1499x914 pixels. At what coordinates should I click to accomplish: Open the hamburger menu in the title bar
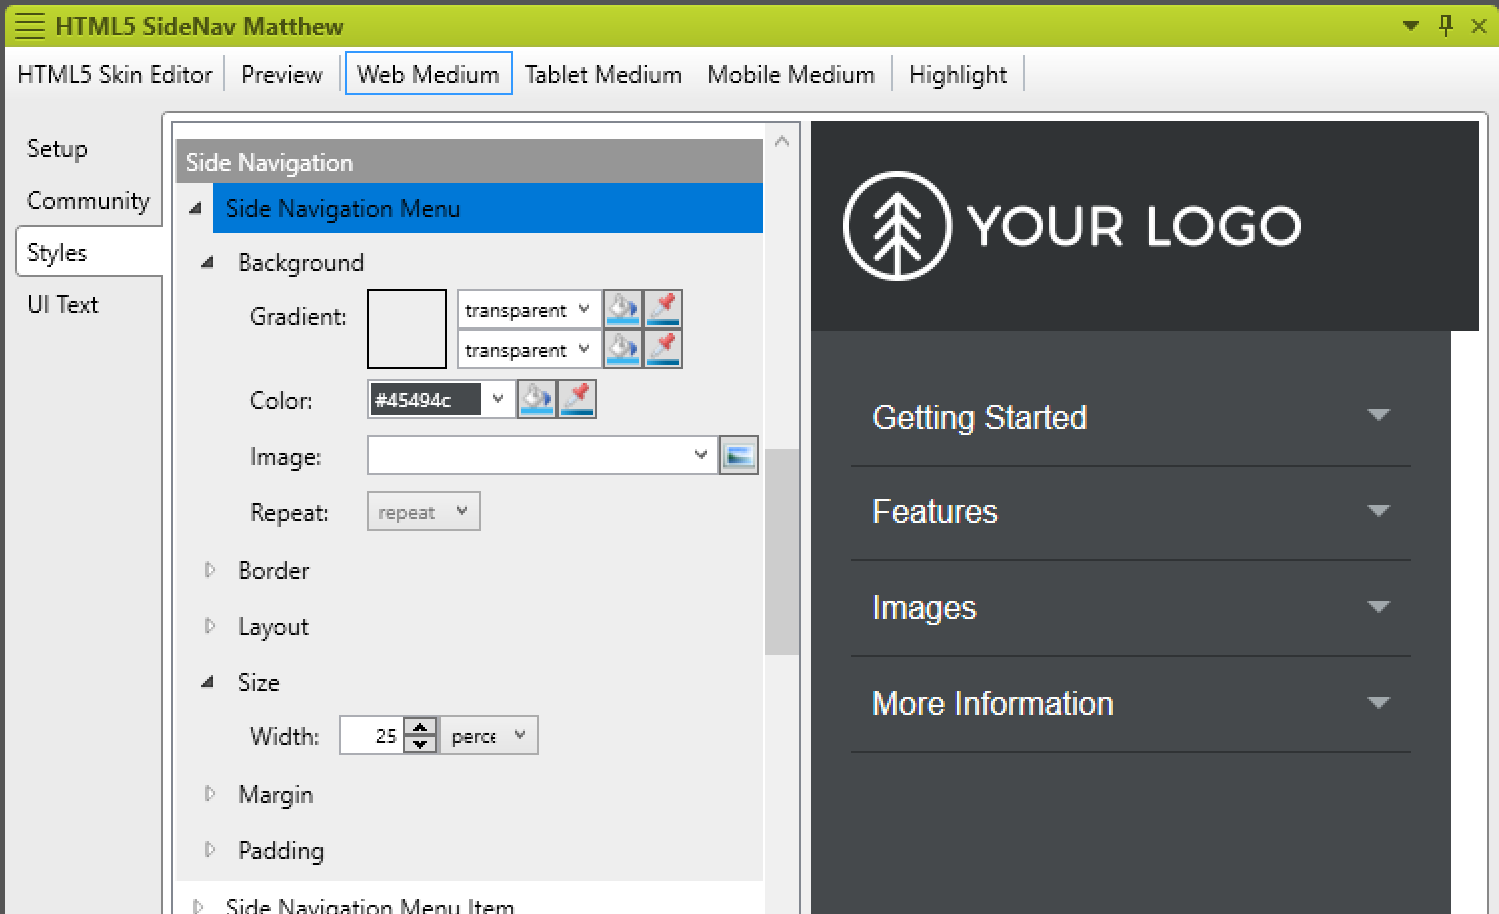point(29,25)
